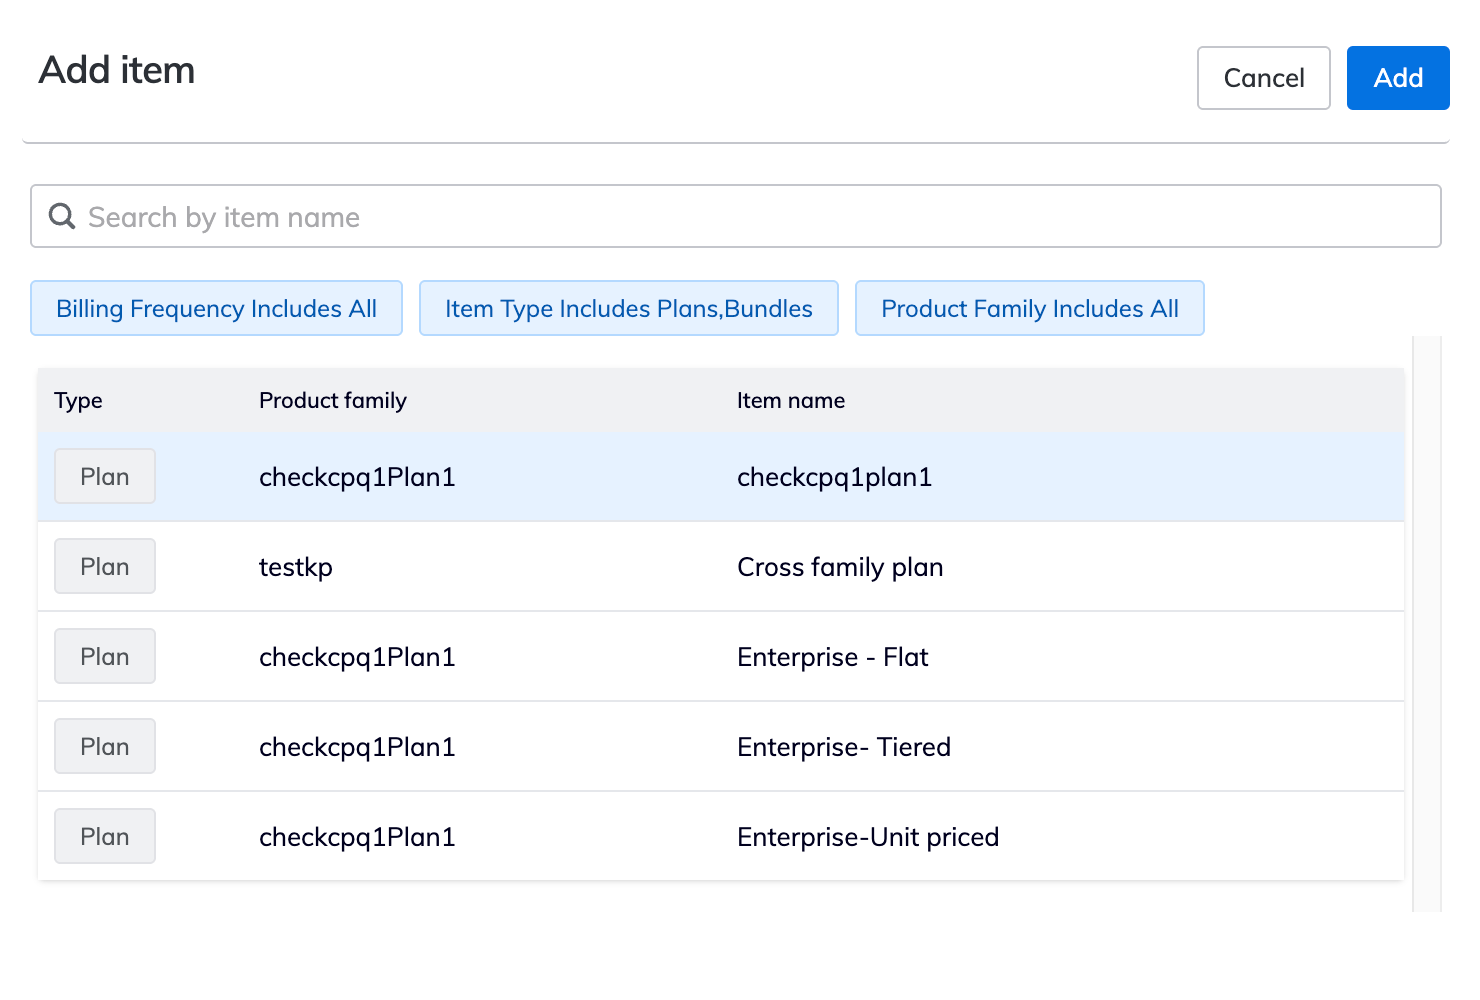Pick the Enterprise-Unit priced item

[x=867, y=837]
